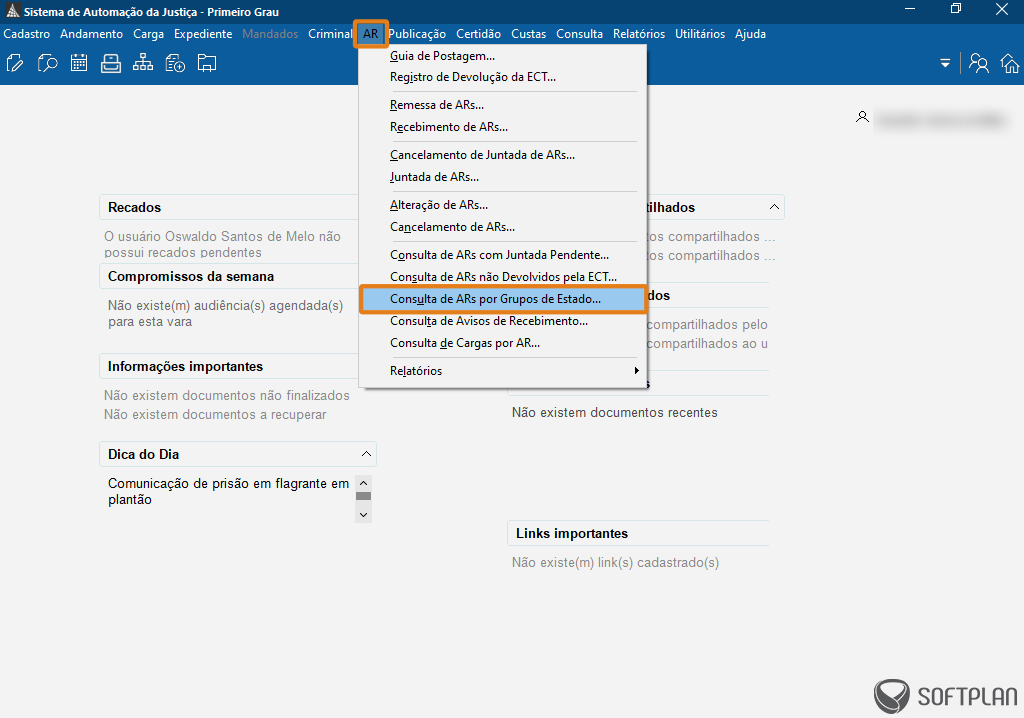Open the Ajuda menu
Viewport: 1024px width, 718px height.
(750, 34)
